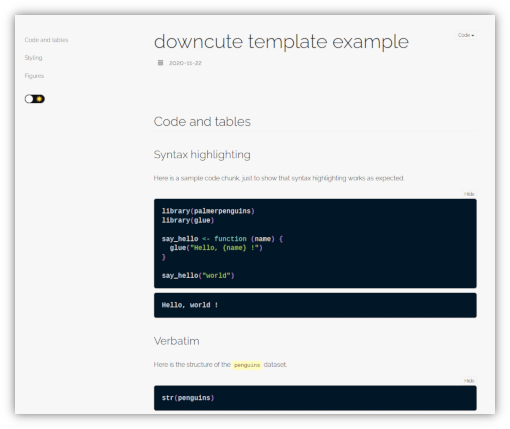
Task: Click the Hello, world ! output block
Action: pyautogui.click(x=315, y=305)
